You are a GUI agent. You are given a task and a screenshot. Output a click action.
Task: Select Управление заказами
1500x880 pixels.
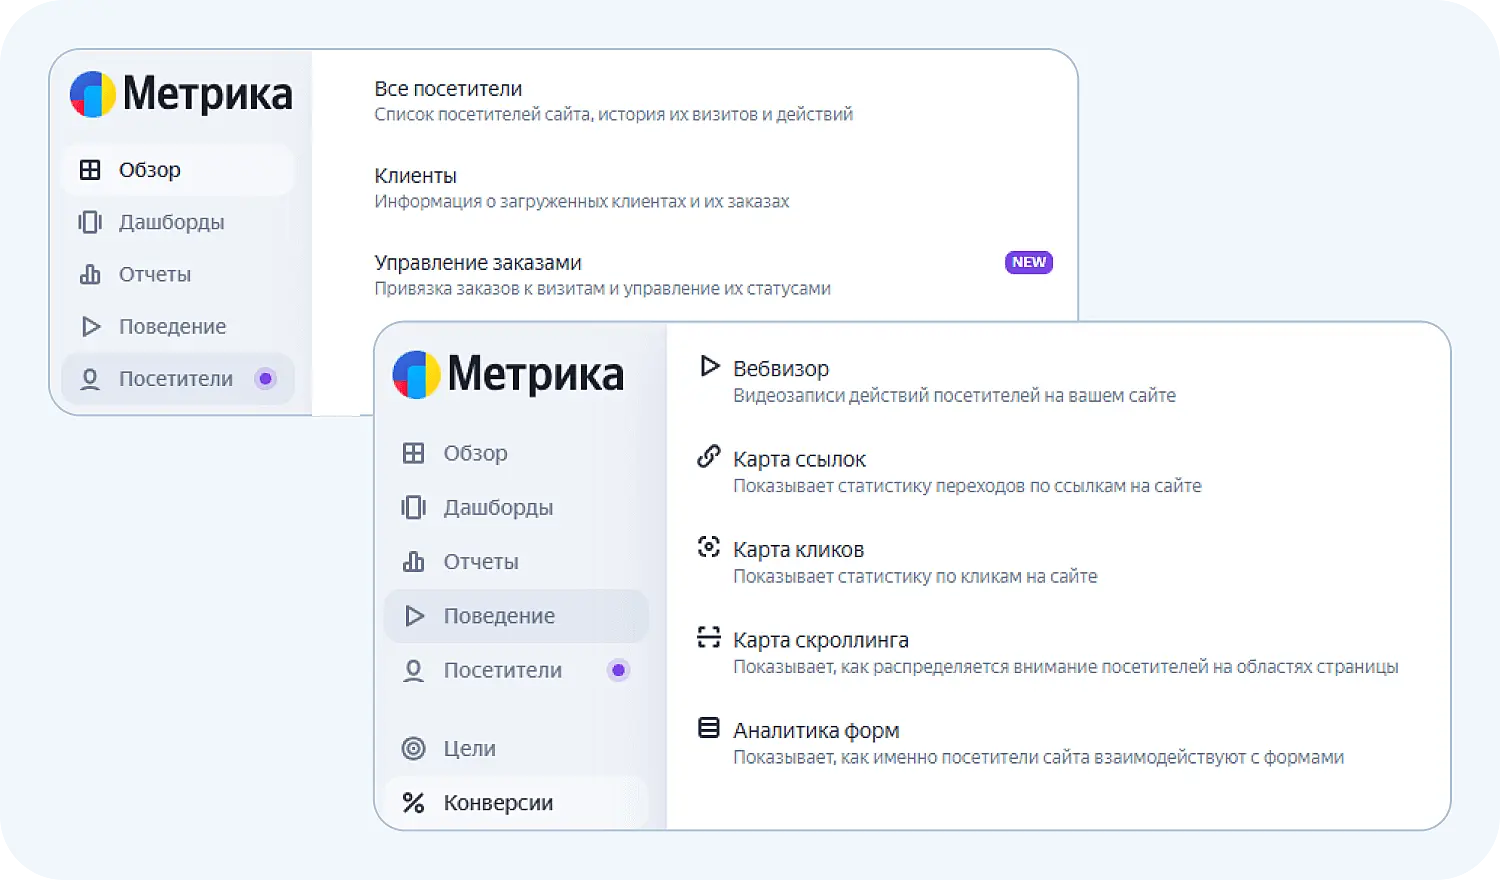click(478, 262)
